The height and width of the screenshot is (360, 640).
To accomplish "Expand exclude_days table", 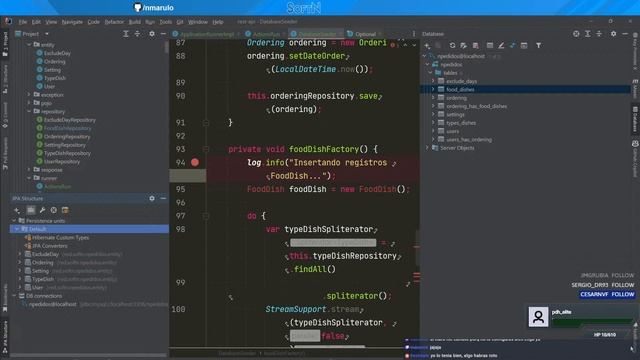I will tap(433, 81).
